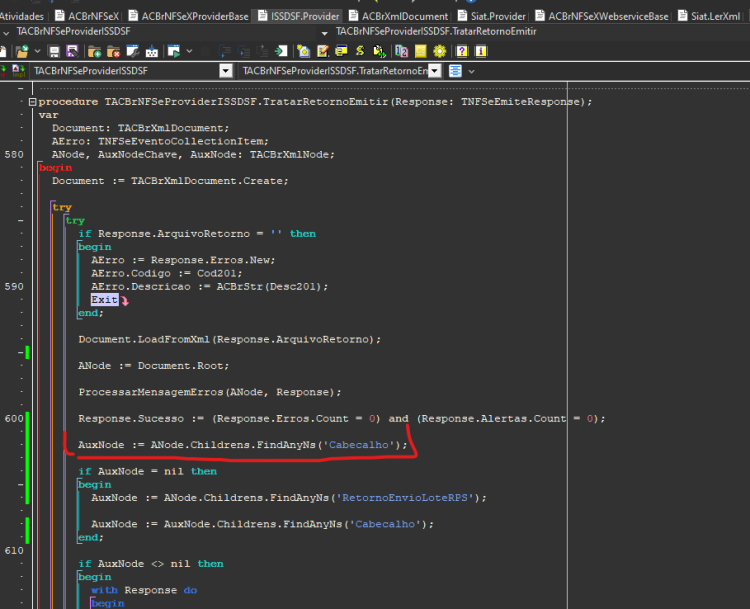750x609 pixels.
Task: Click the Open file toolbar icon
Action: click(22, 51)
